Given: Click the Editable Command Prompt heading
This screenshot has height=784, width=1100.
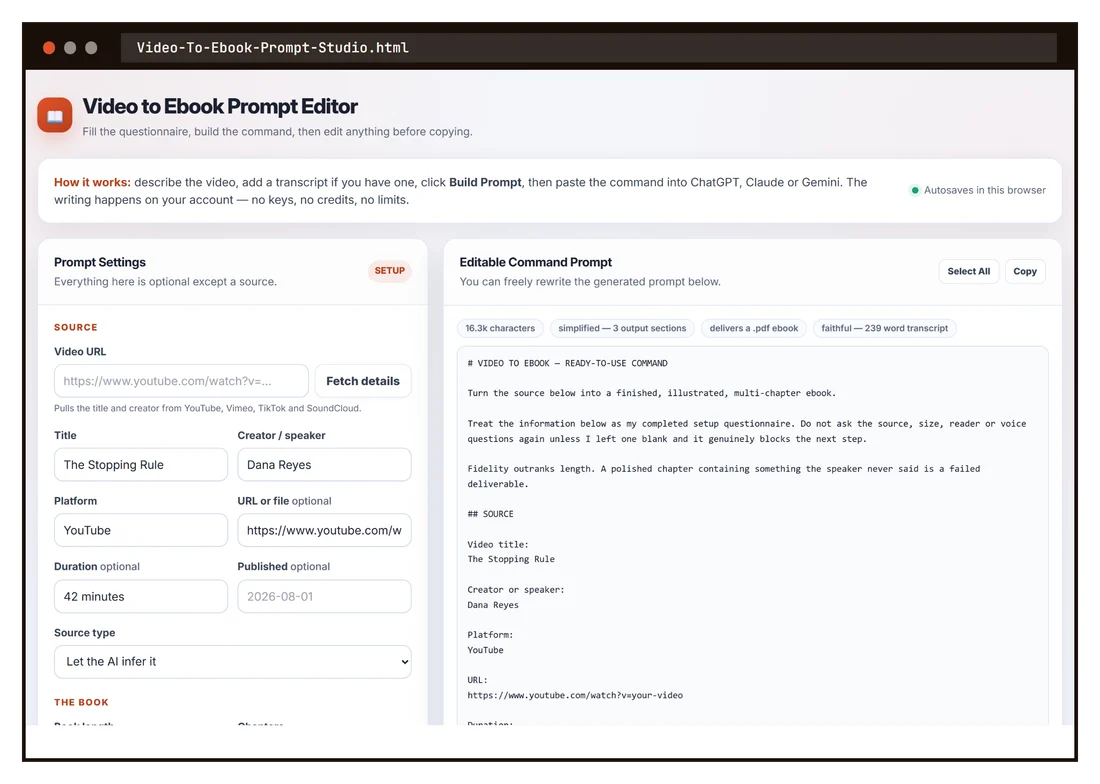Looking at the screenshot, I should click(x=535, y=262).
